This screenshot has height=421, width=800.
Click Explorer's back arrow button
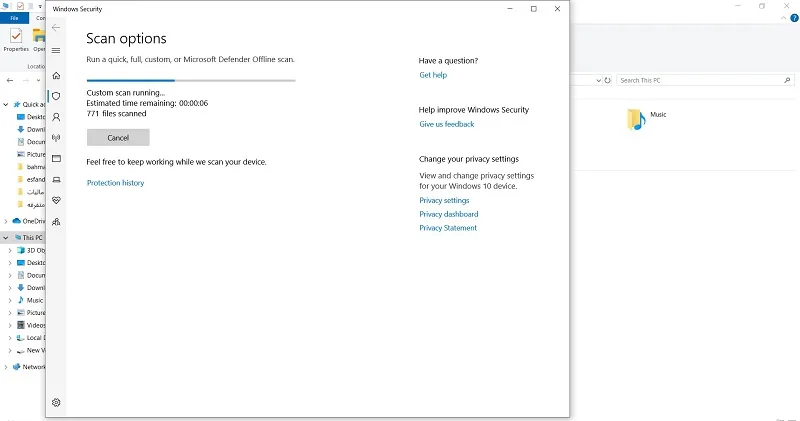[x=10, y=80]
